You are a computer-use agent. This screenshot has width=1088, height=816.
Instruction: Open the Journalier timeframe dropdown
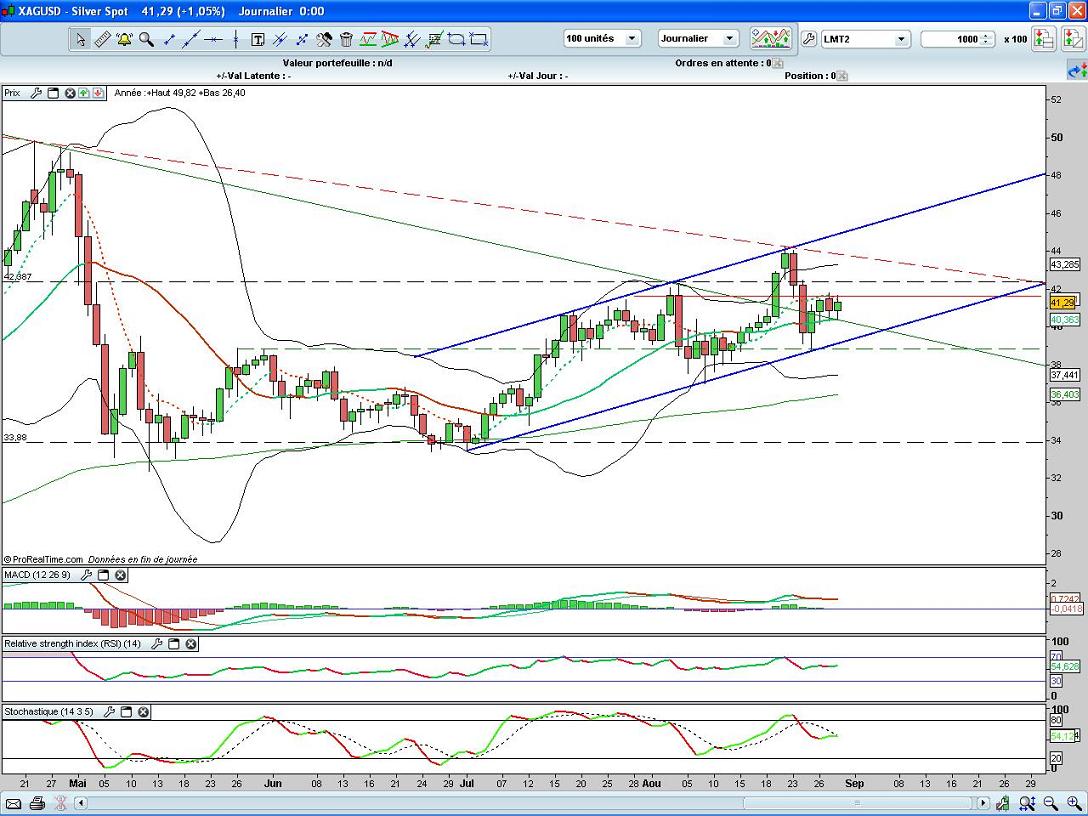pyautogui.click(x=729, y=39)
